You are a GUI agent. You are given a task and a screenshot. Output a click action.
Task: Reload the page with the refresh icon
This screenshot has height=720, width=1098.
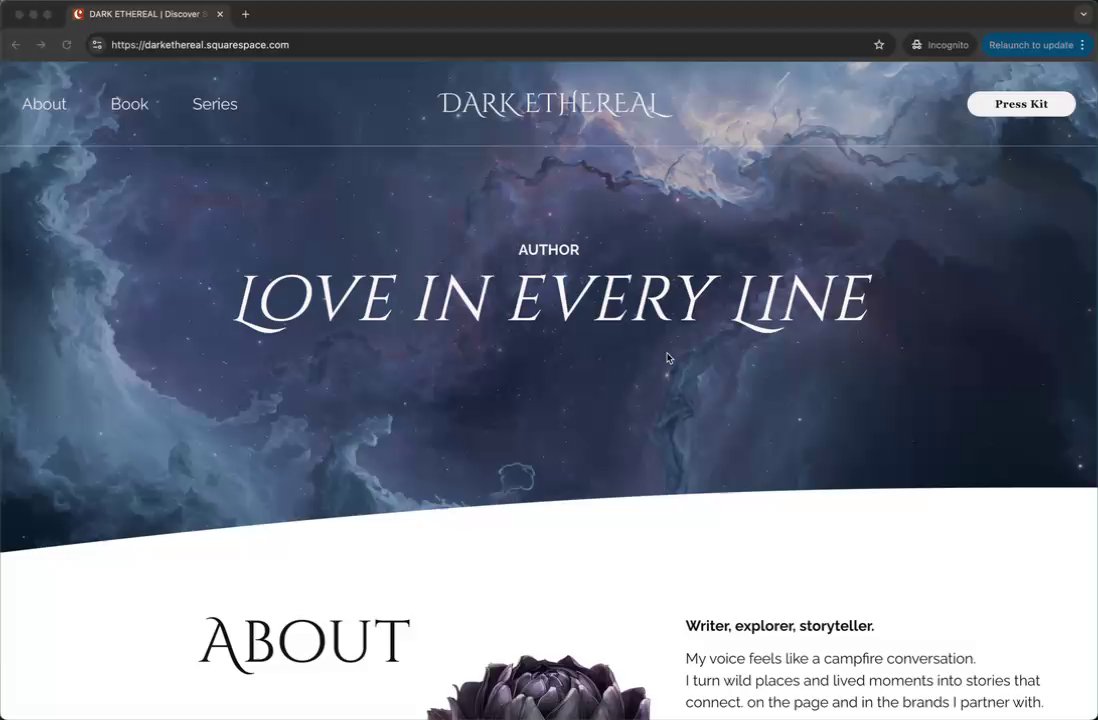pos(67,45)
